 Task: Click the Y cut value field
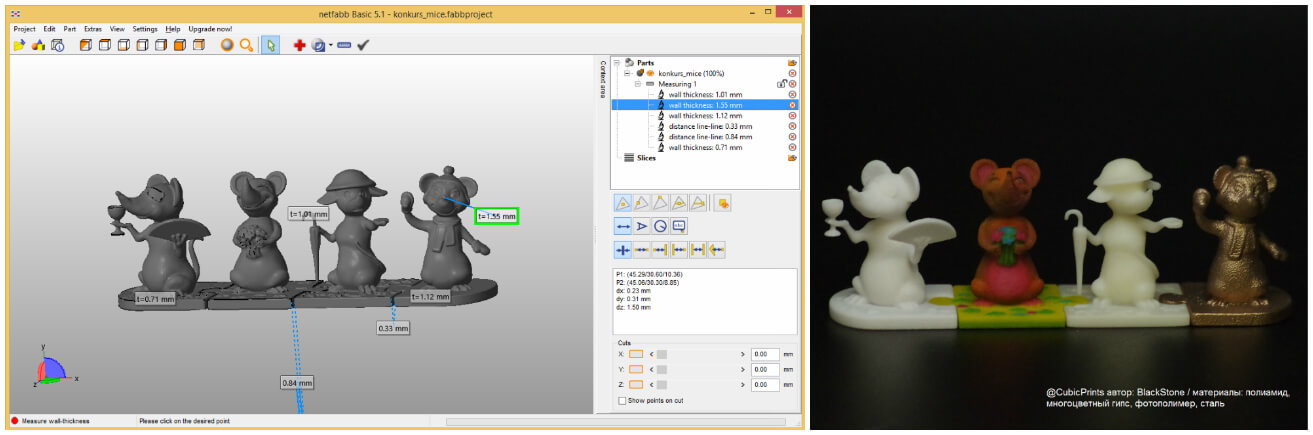pyautogui.click(x=764, y=369)
